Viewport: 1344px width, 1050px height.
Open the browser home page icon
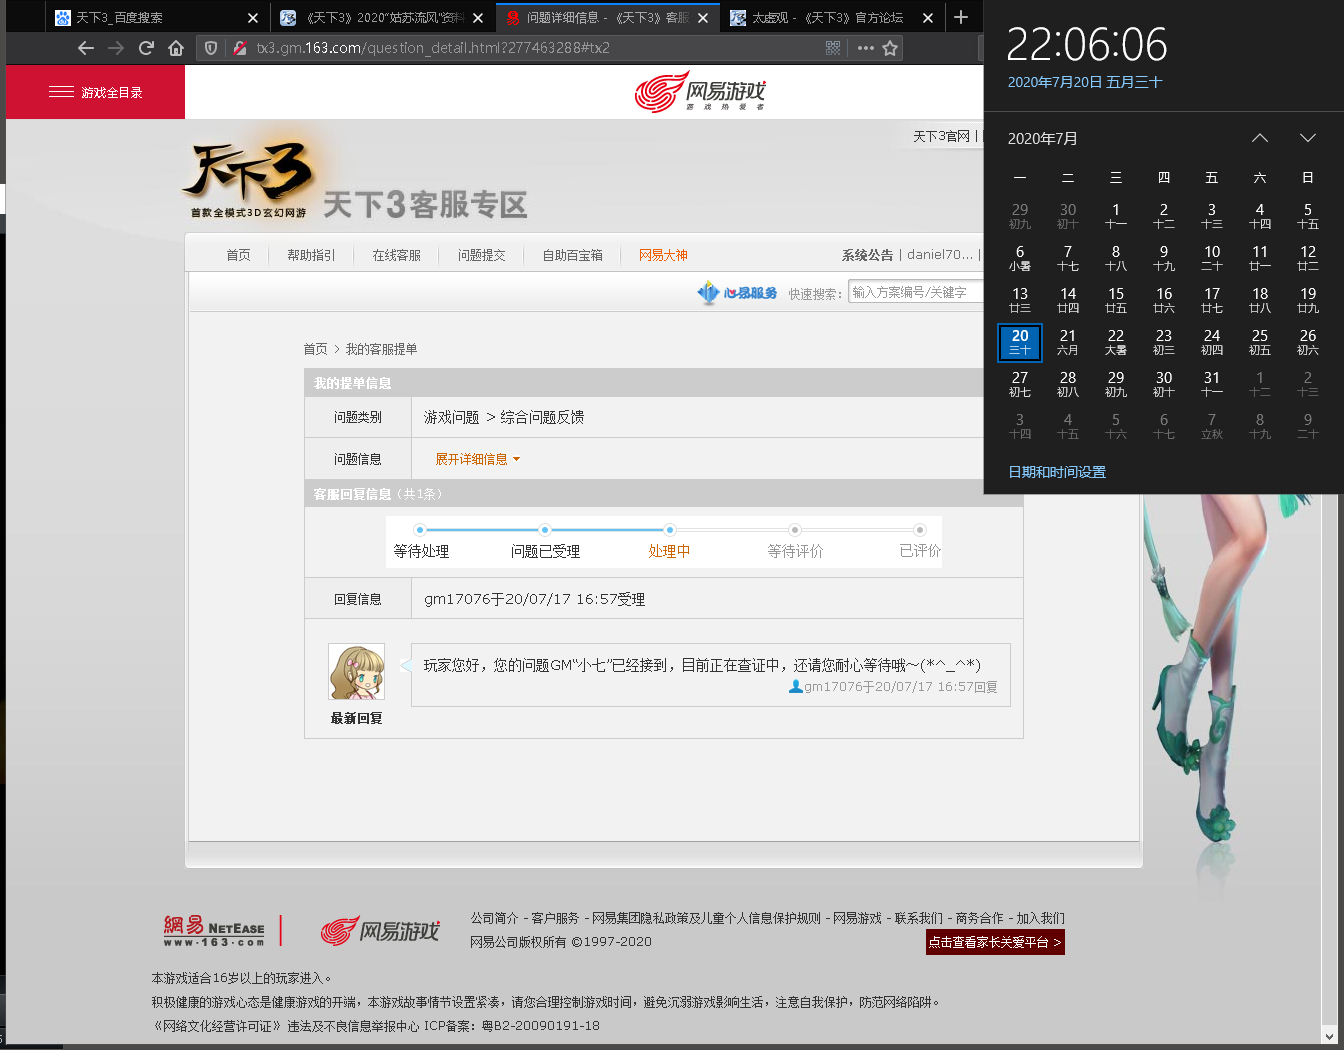[176, 48]
